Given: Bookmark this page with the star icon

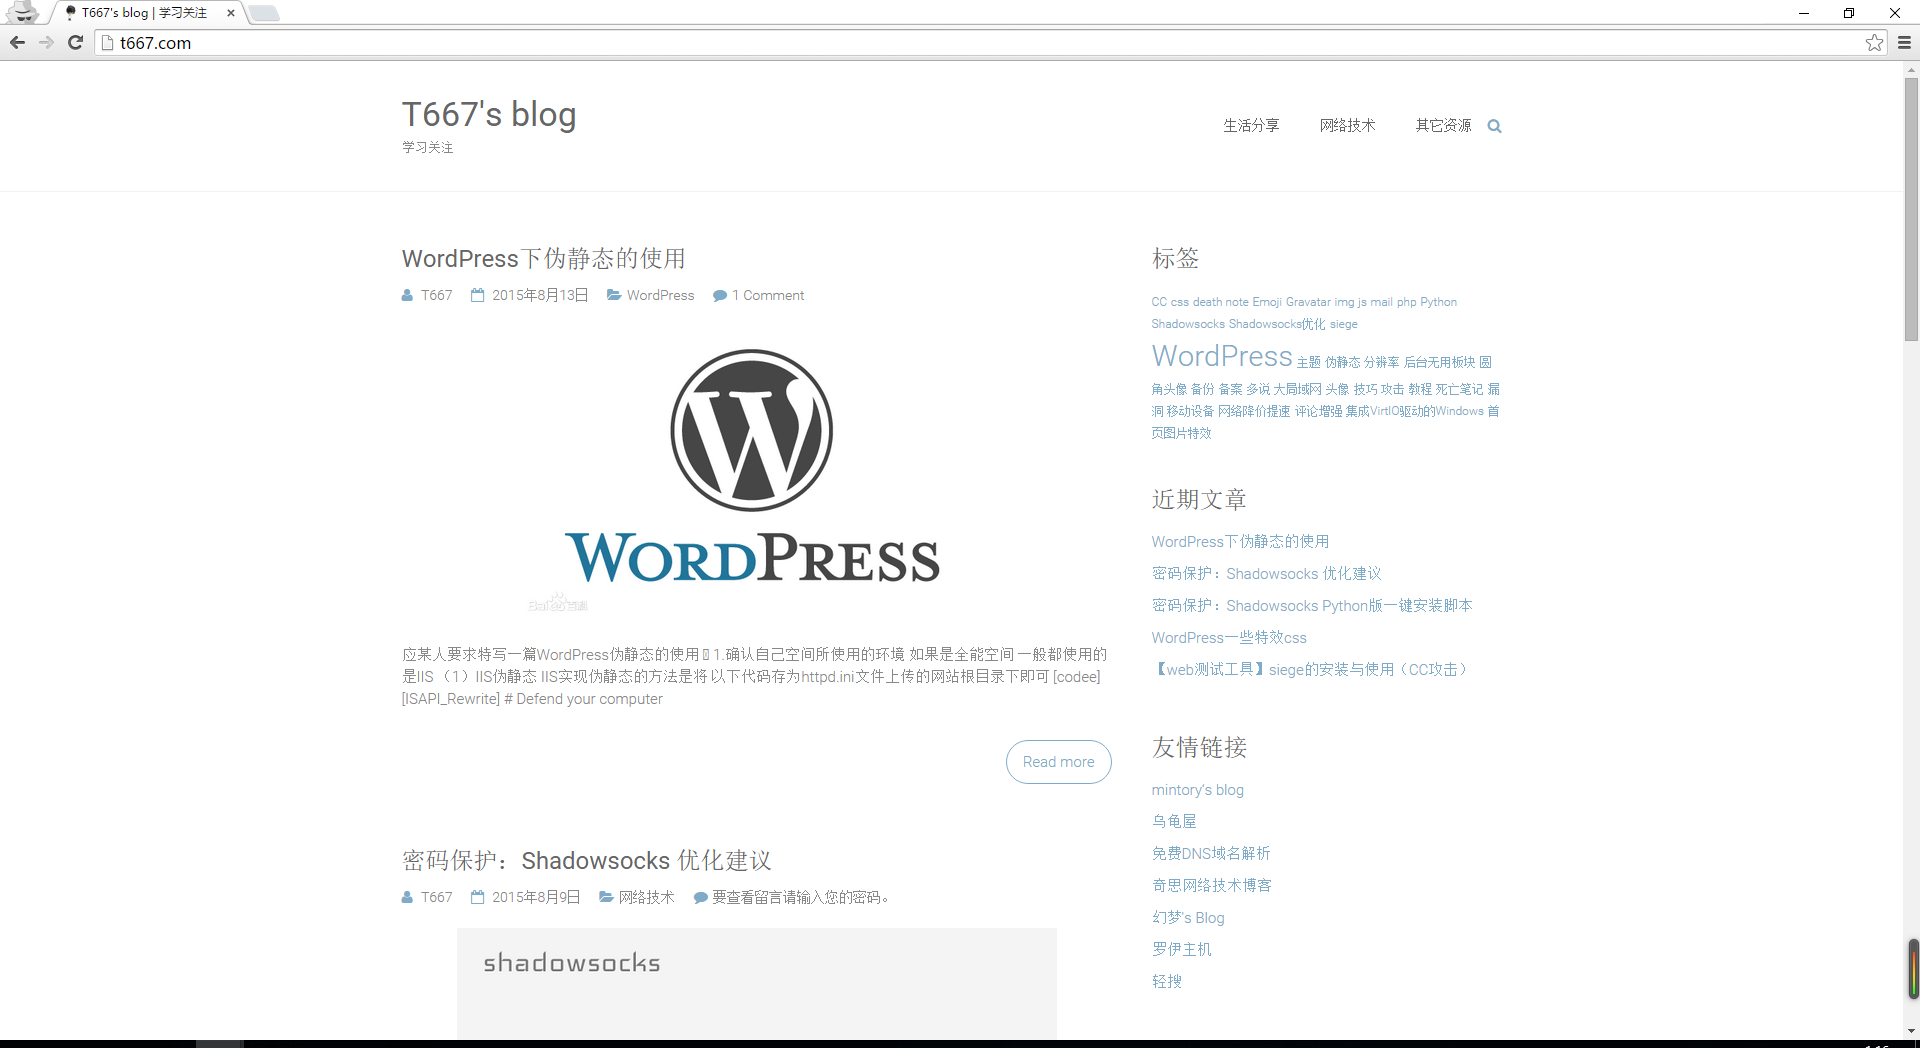Looking at the screenshot, I should (x=1874, y=43).
